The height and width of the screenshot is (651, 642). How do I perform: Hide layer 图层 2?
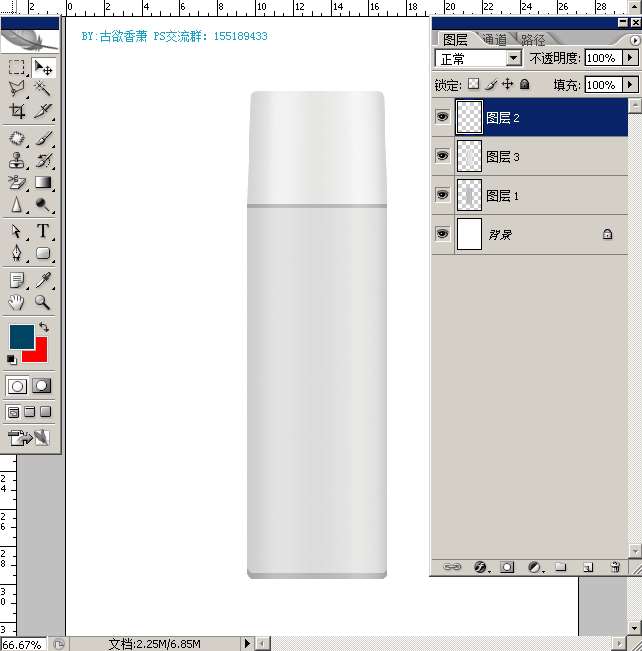click(x=442, y=116)
